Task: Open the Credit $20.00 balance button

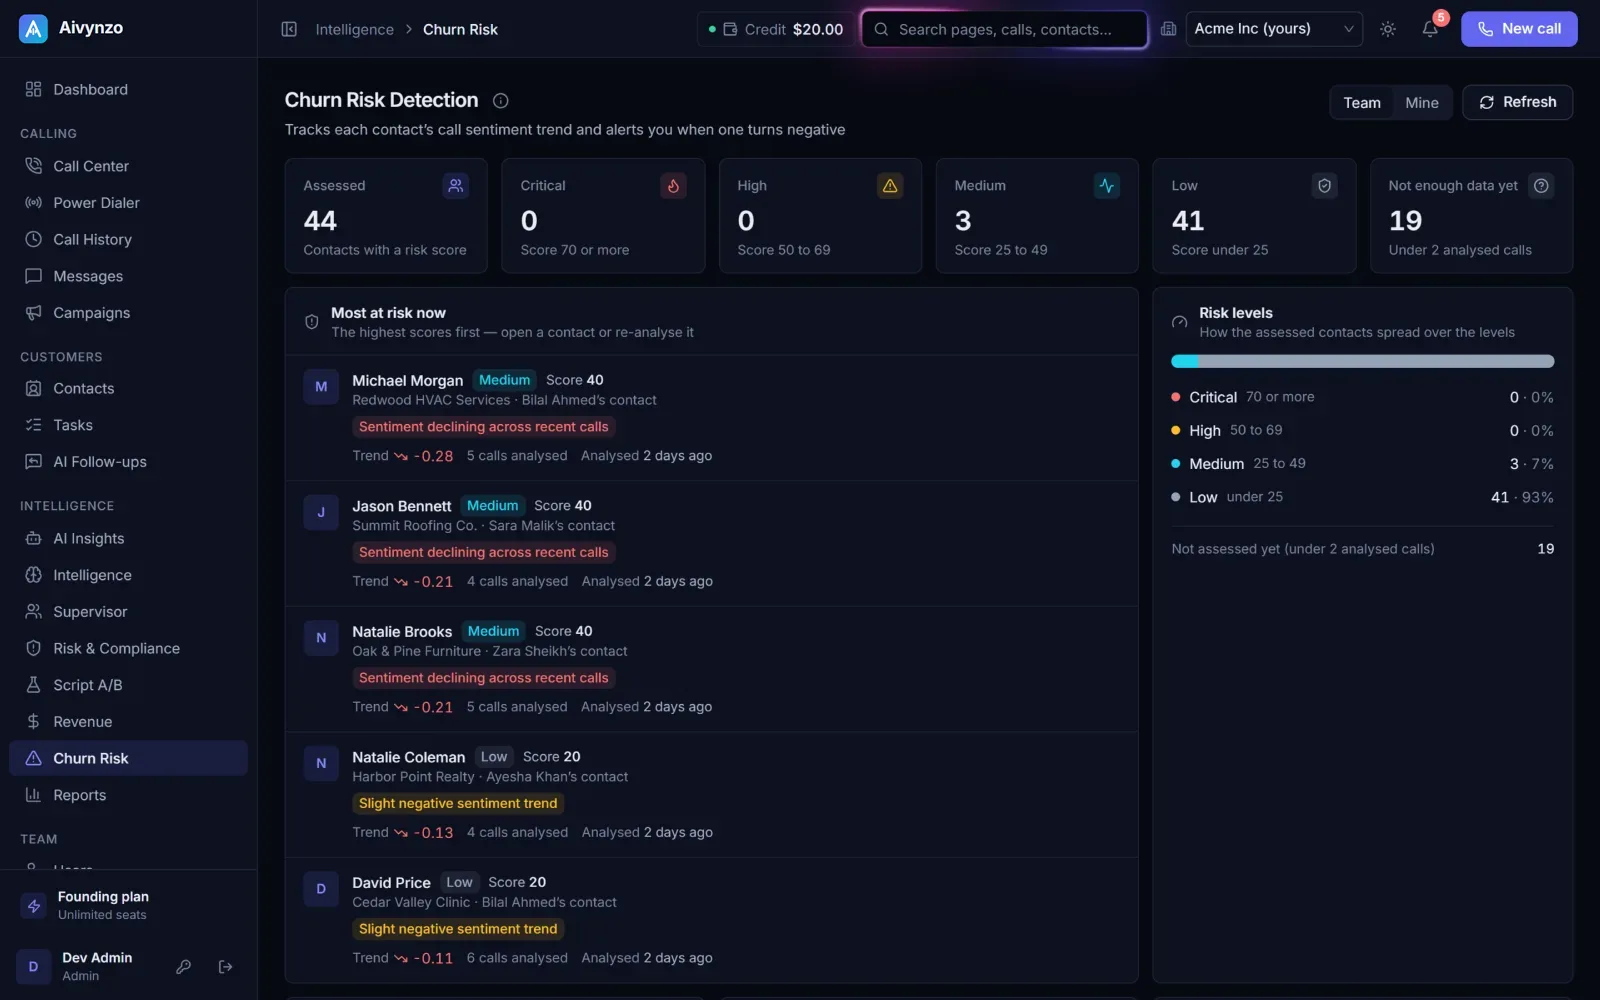Action: [774, 29]
